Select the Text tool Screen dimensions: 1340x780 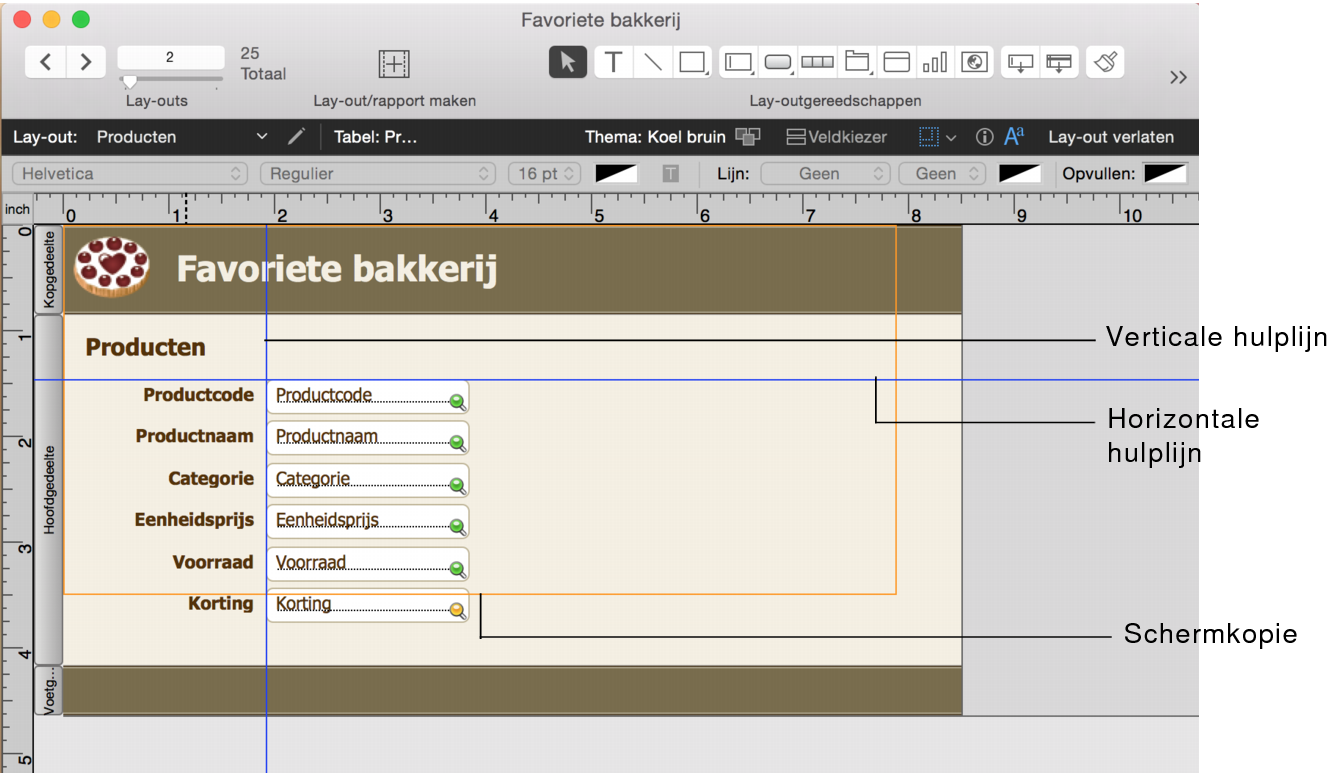(613, 62)
